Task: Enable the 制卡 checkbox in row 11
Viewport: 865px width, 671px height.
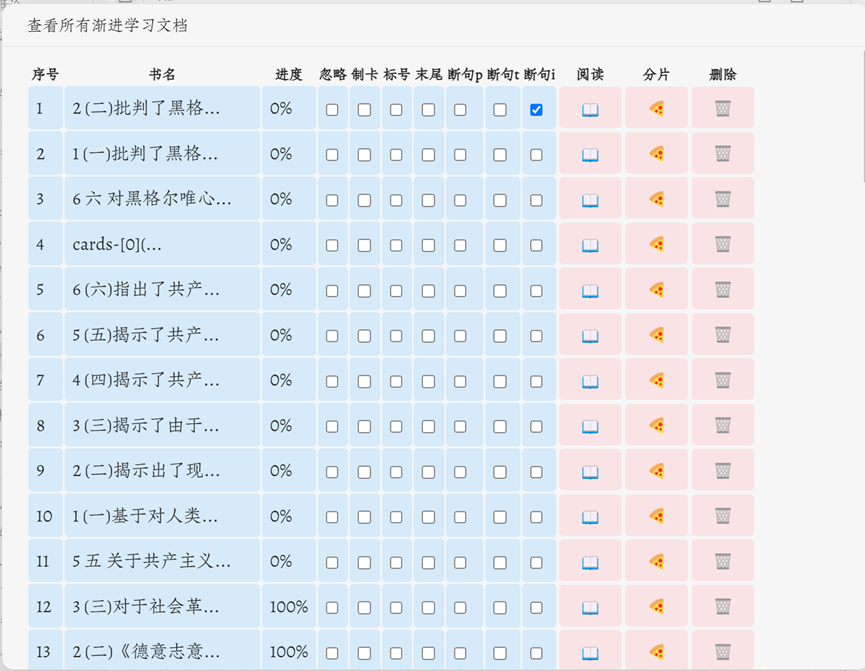Action: [x=364, y=562]
